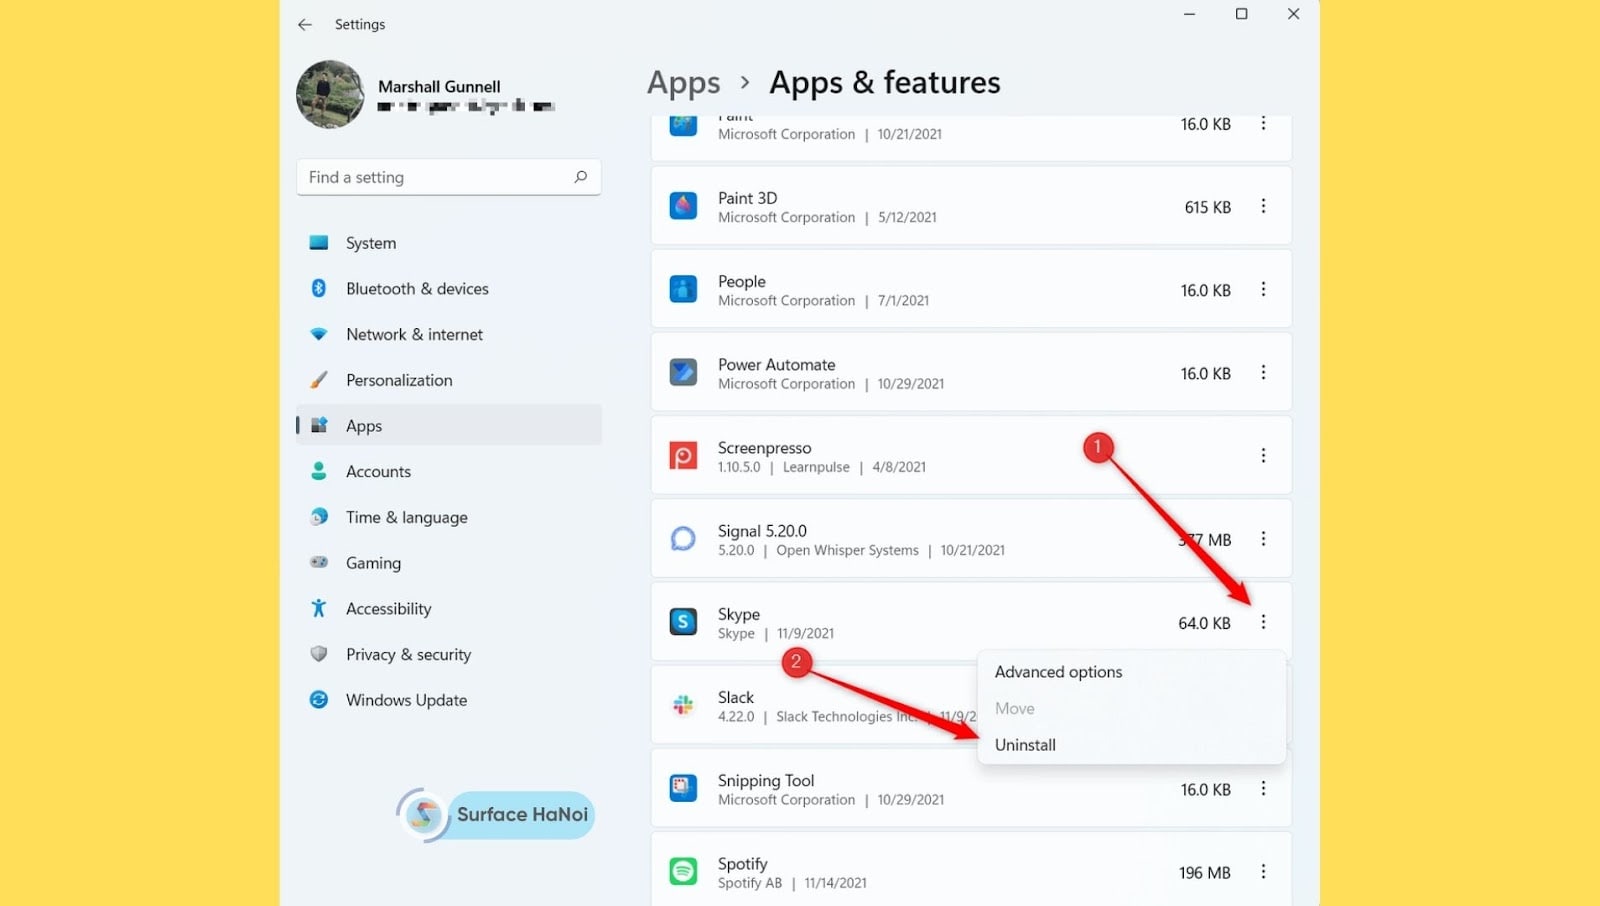Viewport: 1600px width, 906px height.
Task: Open more options for Screenpresso
Action: pyautogui.click(x=1263, y=456)
